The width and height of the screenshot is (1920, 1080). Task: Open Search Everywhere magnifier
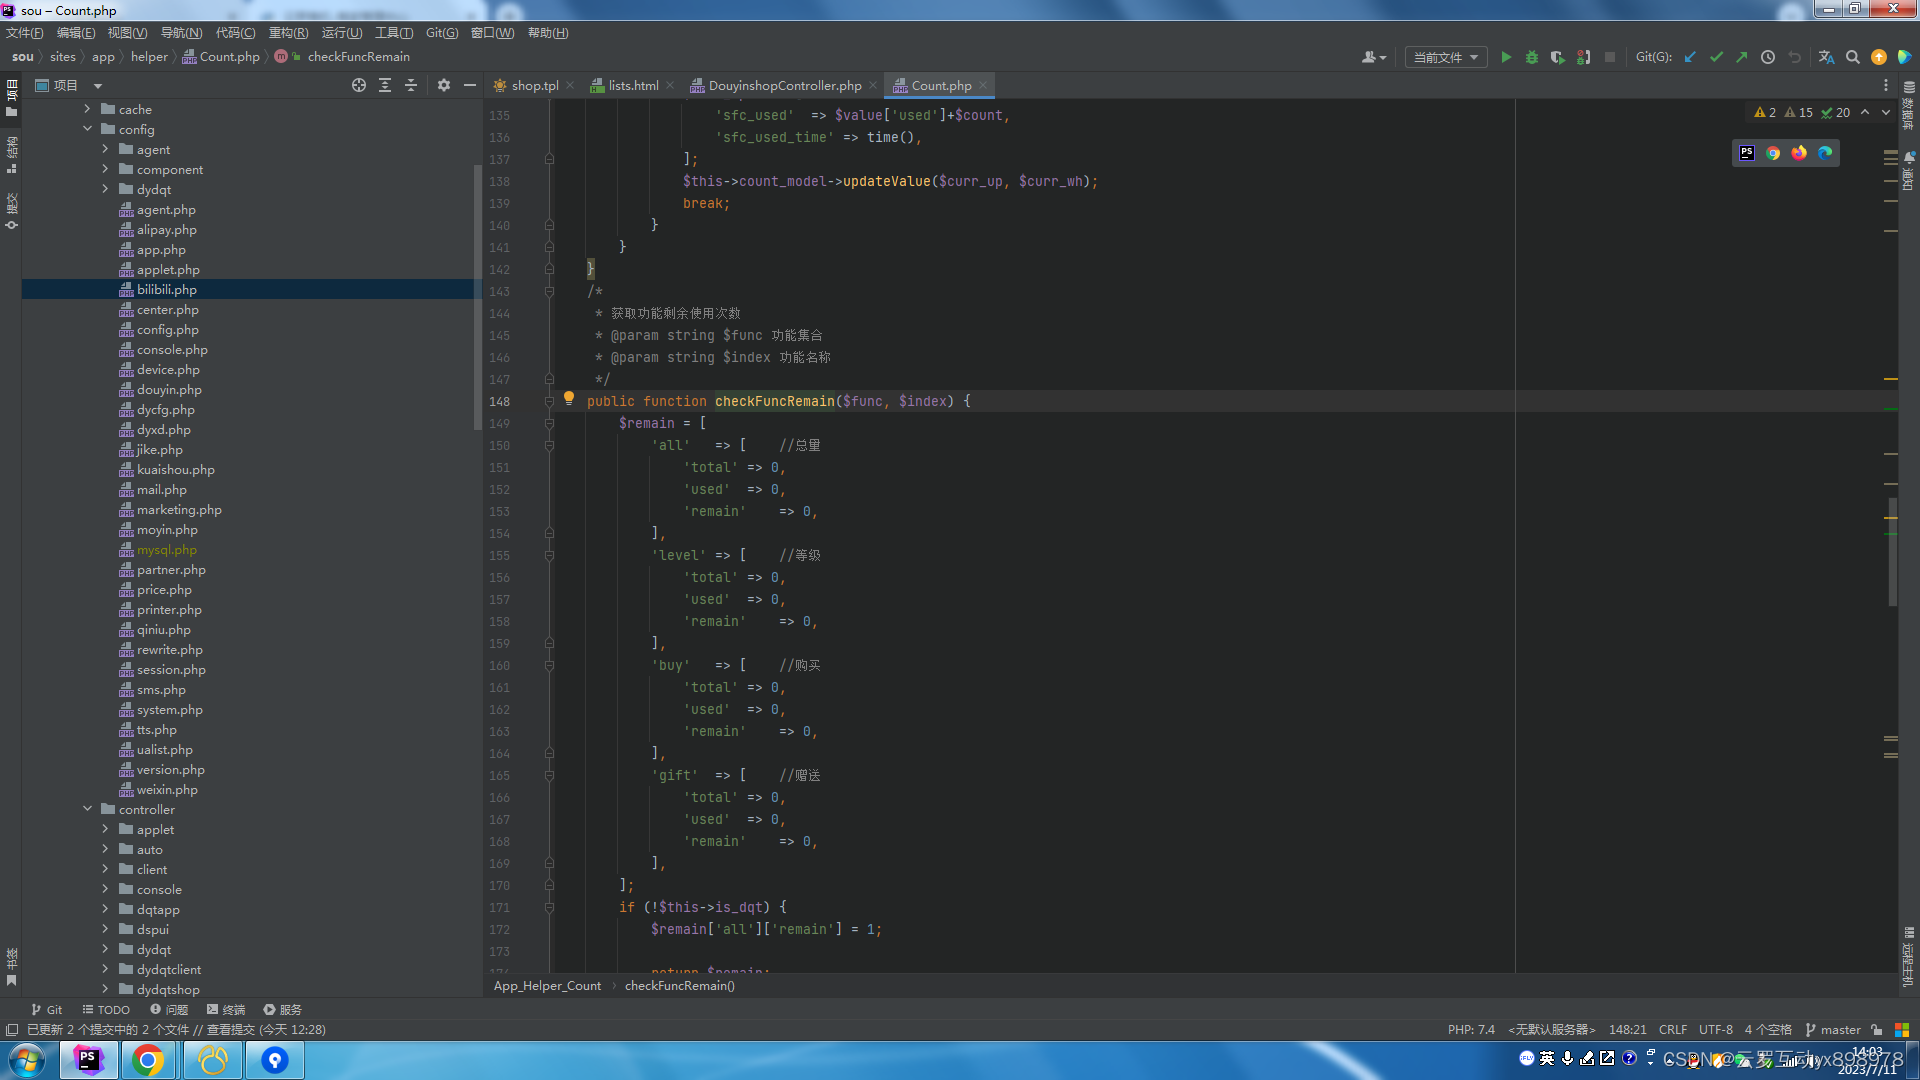pyautogui.click(x=1853, y=57)
